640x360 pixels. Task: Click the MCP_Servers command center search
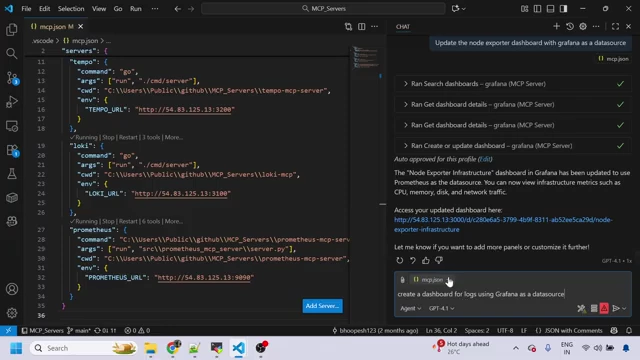(323, 9)
